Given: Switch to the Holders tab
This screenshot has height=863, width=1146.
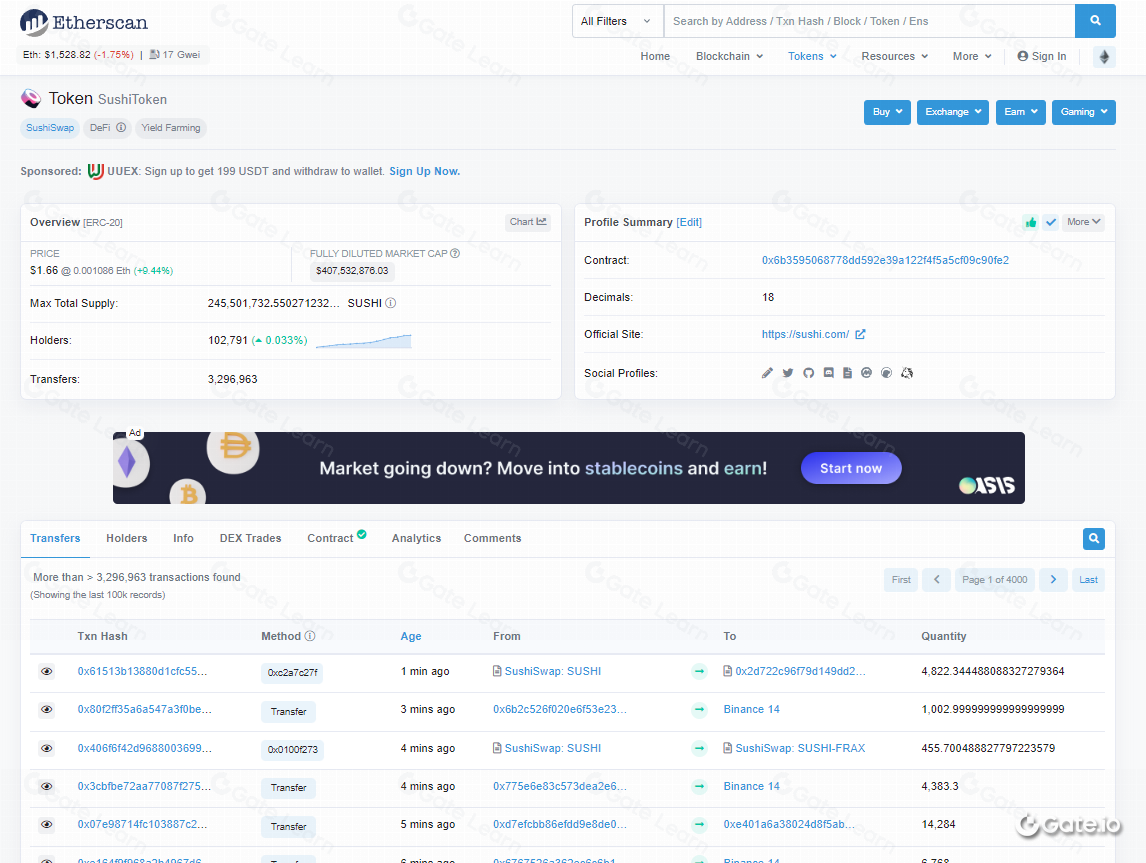Looking at the screenshot, I should click(126, 539).
